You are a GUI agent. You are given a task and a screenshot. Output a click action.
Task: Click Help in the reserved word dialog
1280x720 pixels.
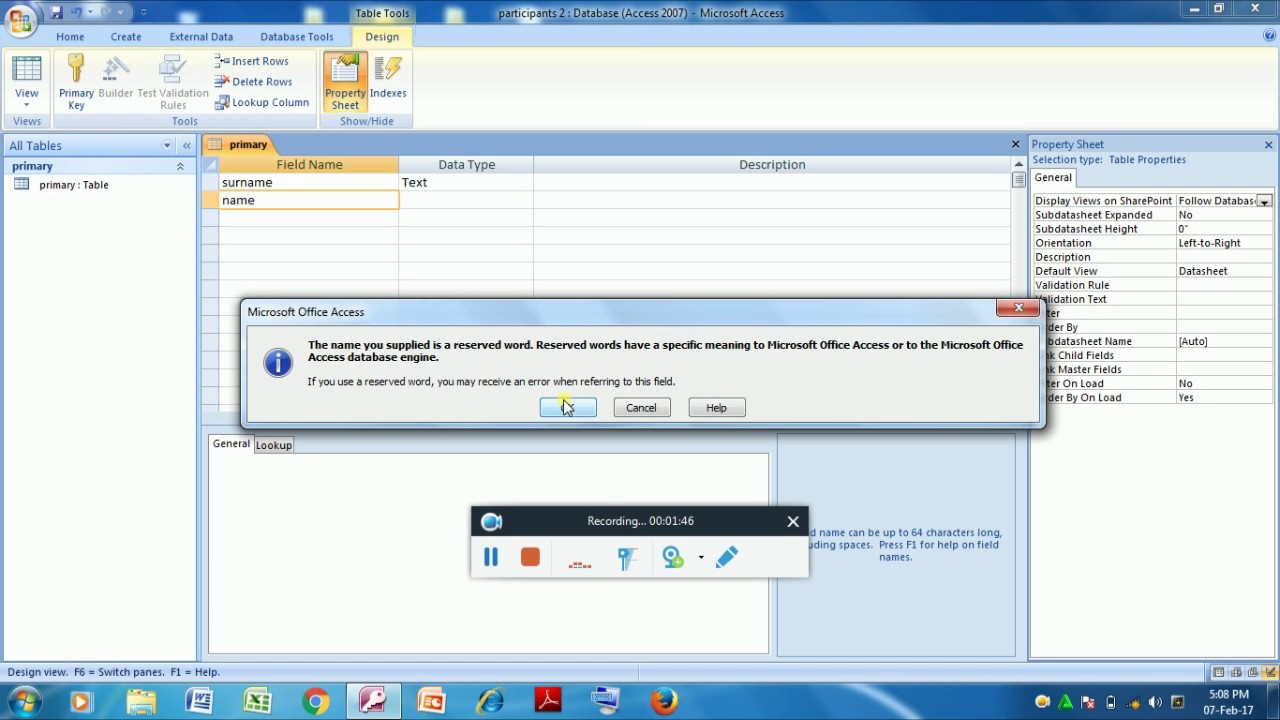click(x=717, y=408)
